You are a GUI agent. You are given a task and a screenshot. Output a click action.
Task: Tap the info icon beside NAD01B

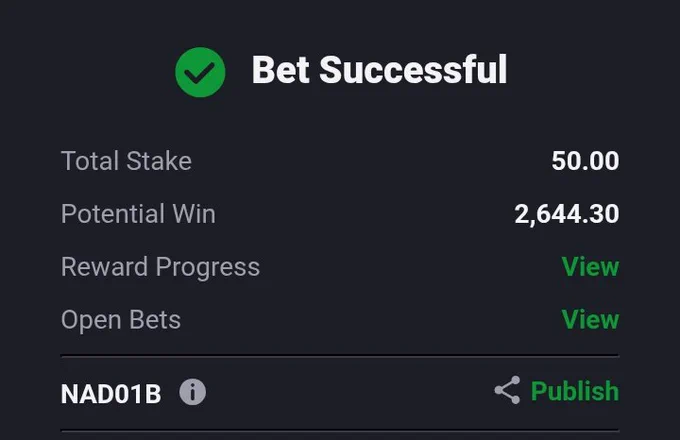pyautogui.click(x=193, y=392)
